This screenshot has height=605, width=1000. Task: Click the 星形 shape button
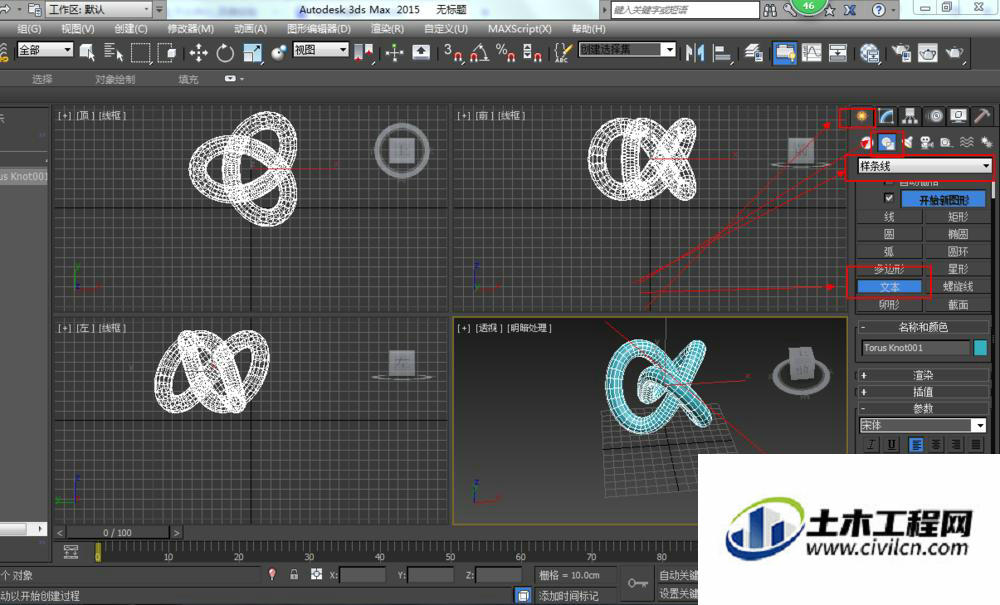tap(957, 269)
